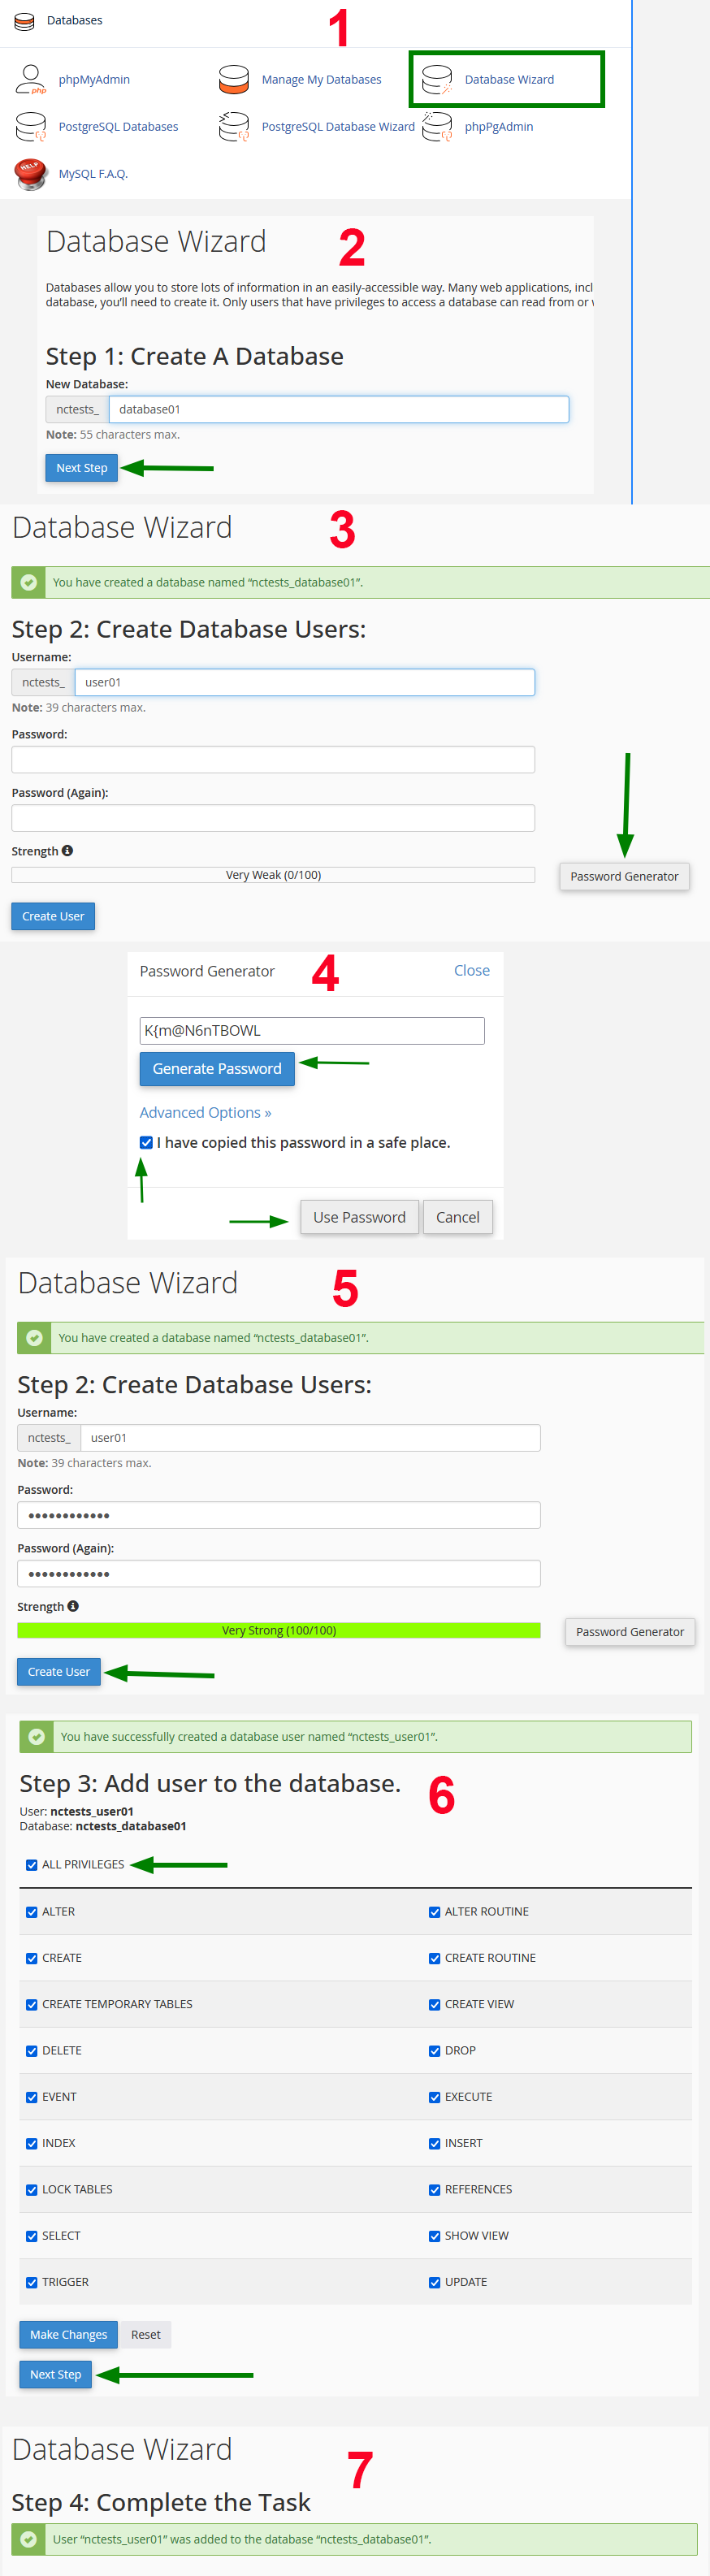
Task: Toggle the CREATE TEMPORARY TABLES checkbox
Action: 32,2004
